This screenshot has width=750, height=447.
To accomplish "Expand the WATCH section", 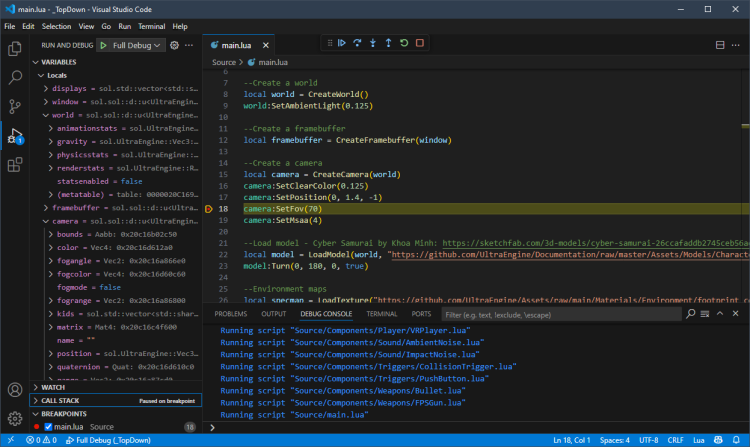I will (x=54, y=387).
